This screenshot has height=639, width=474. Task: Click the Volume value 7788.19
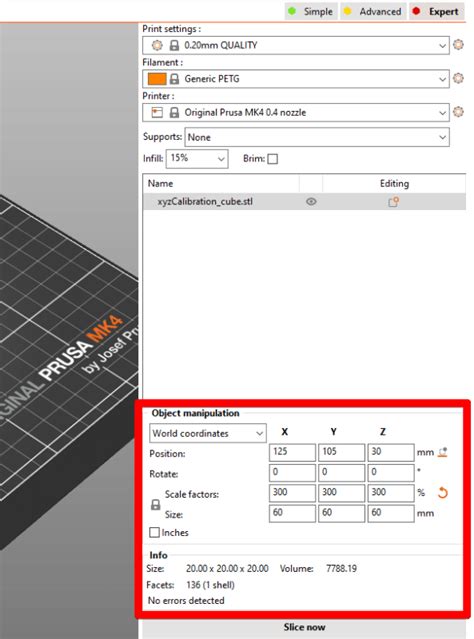[342, 568]
